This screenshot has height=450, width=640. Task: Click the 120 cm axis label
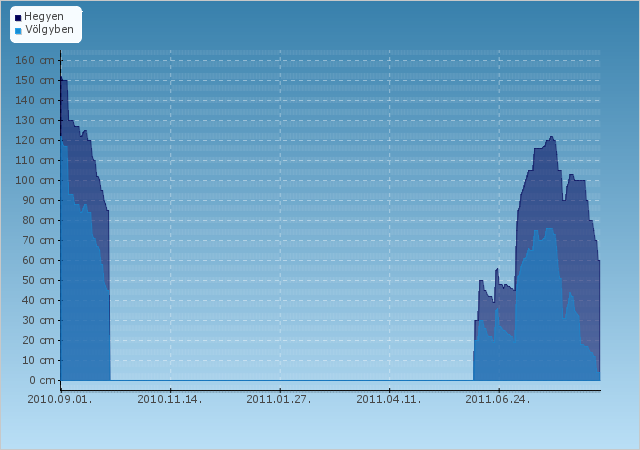(35, 140)
